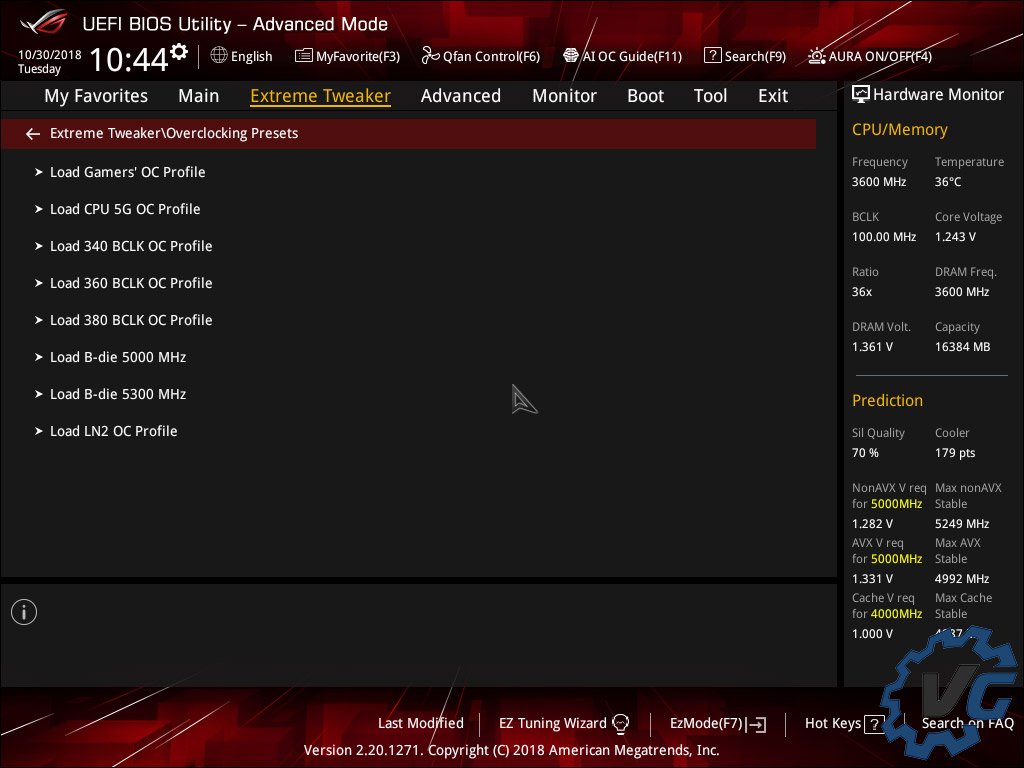The image size is (1024, 768).
Task: Expand arrow beside Load B-die 5300 MHz
Action: (39, 394)
